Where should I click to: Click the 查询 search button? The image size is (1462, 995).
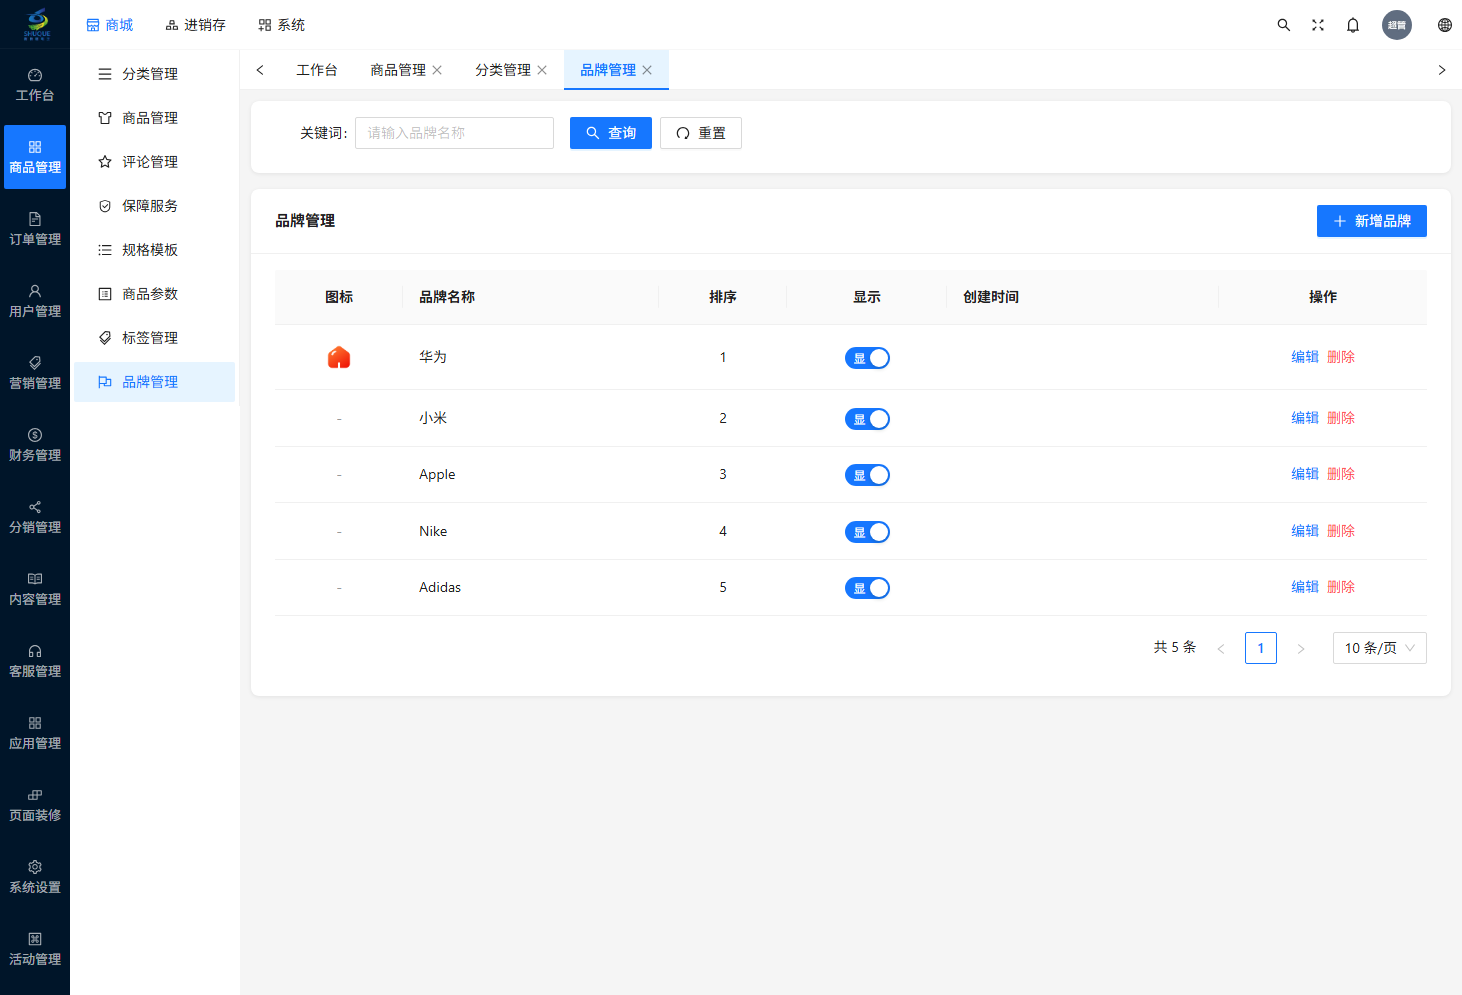[x=611, y=133]
